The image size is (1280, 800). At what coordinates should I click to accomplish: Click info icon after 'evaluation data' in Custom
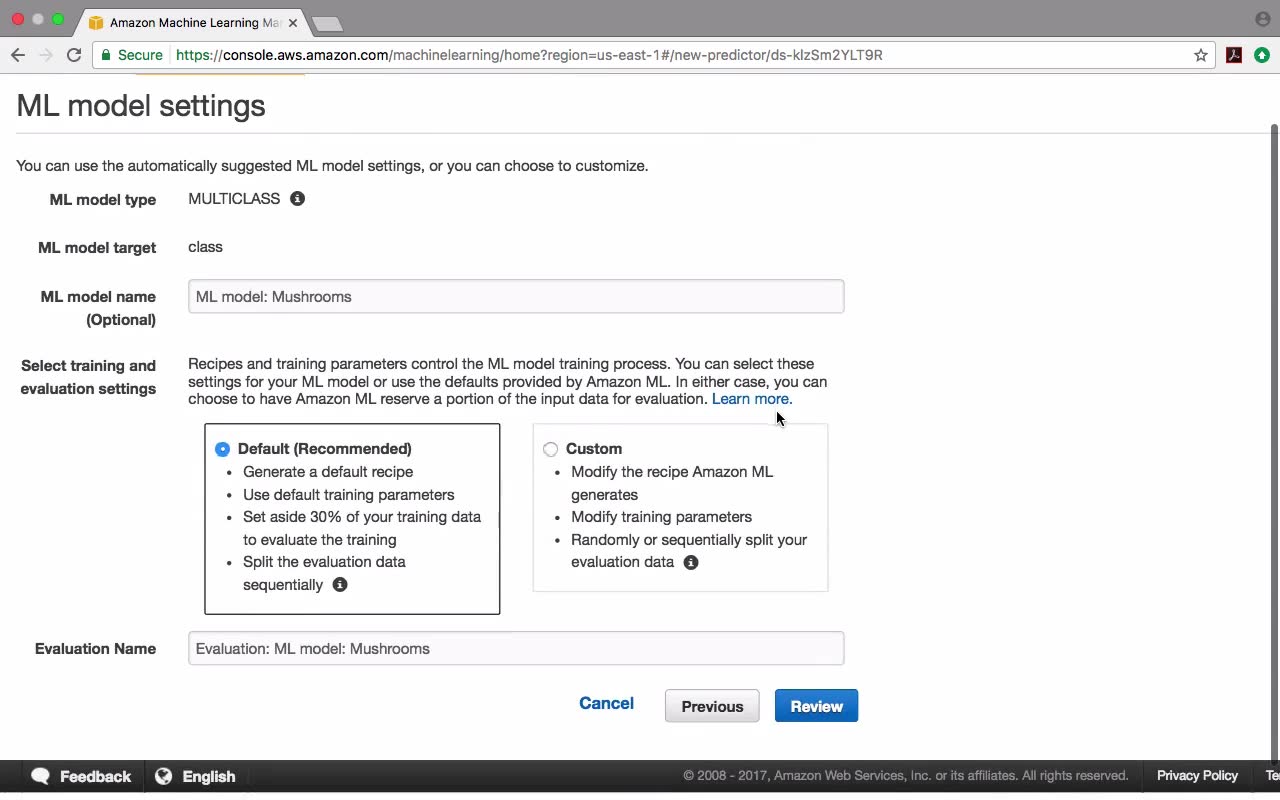pyautogui.click(x=691, y=562)
